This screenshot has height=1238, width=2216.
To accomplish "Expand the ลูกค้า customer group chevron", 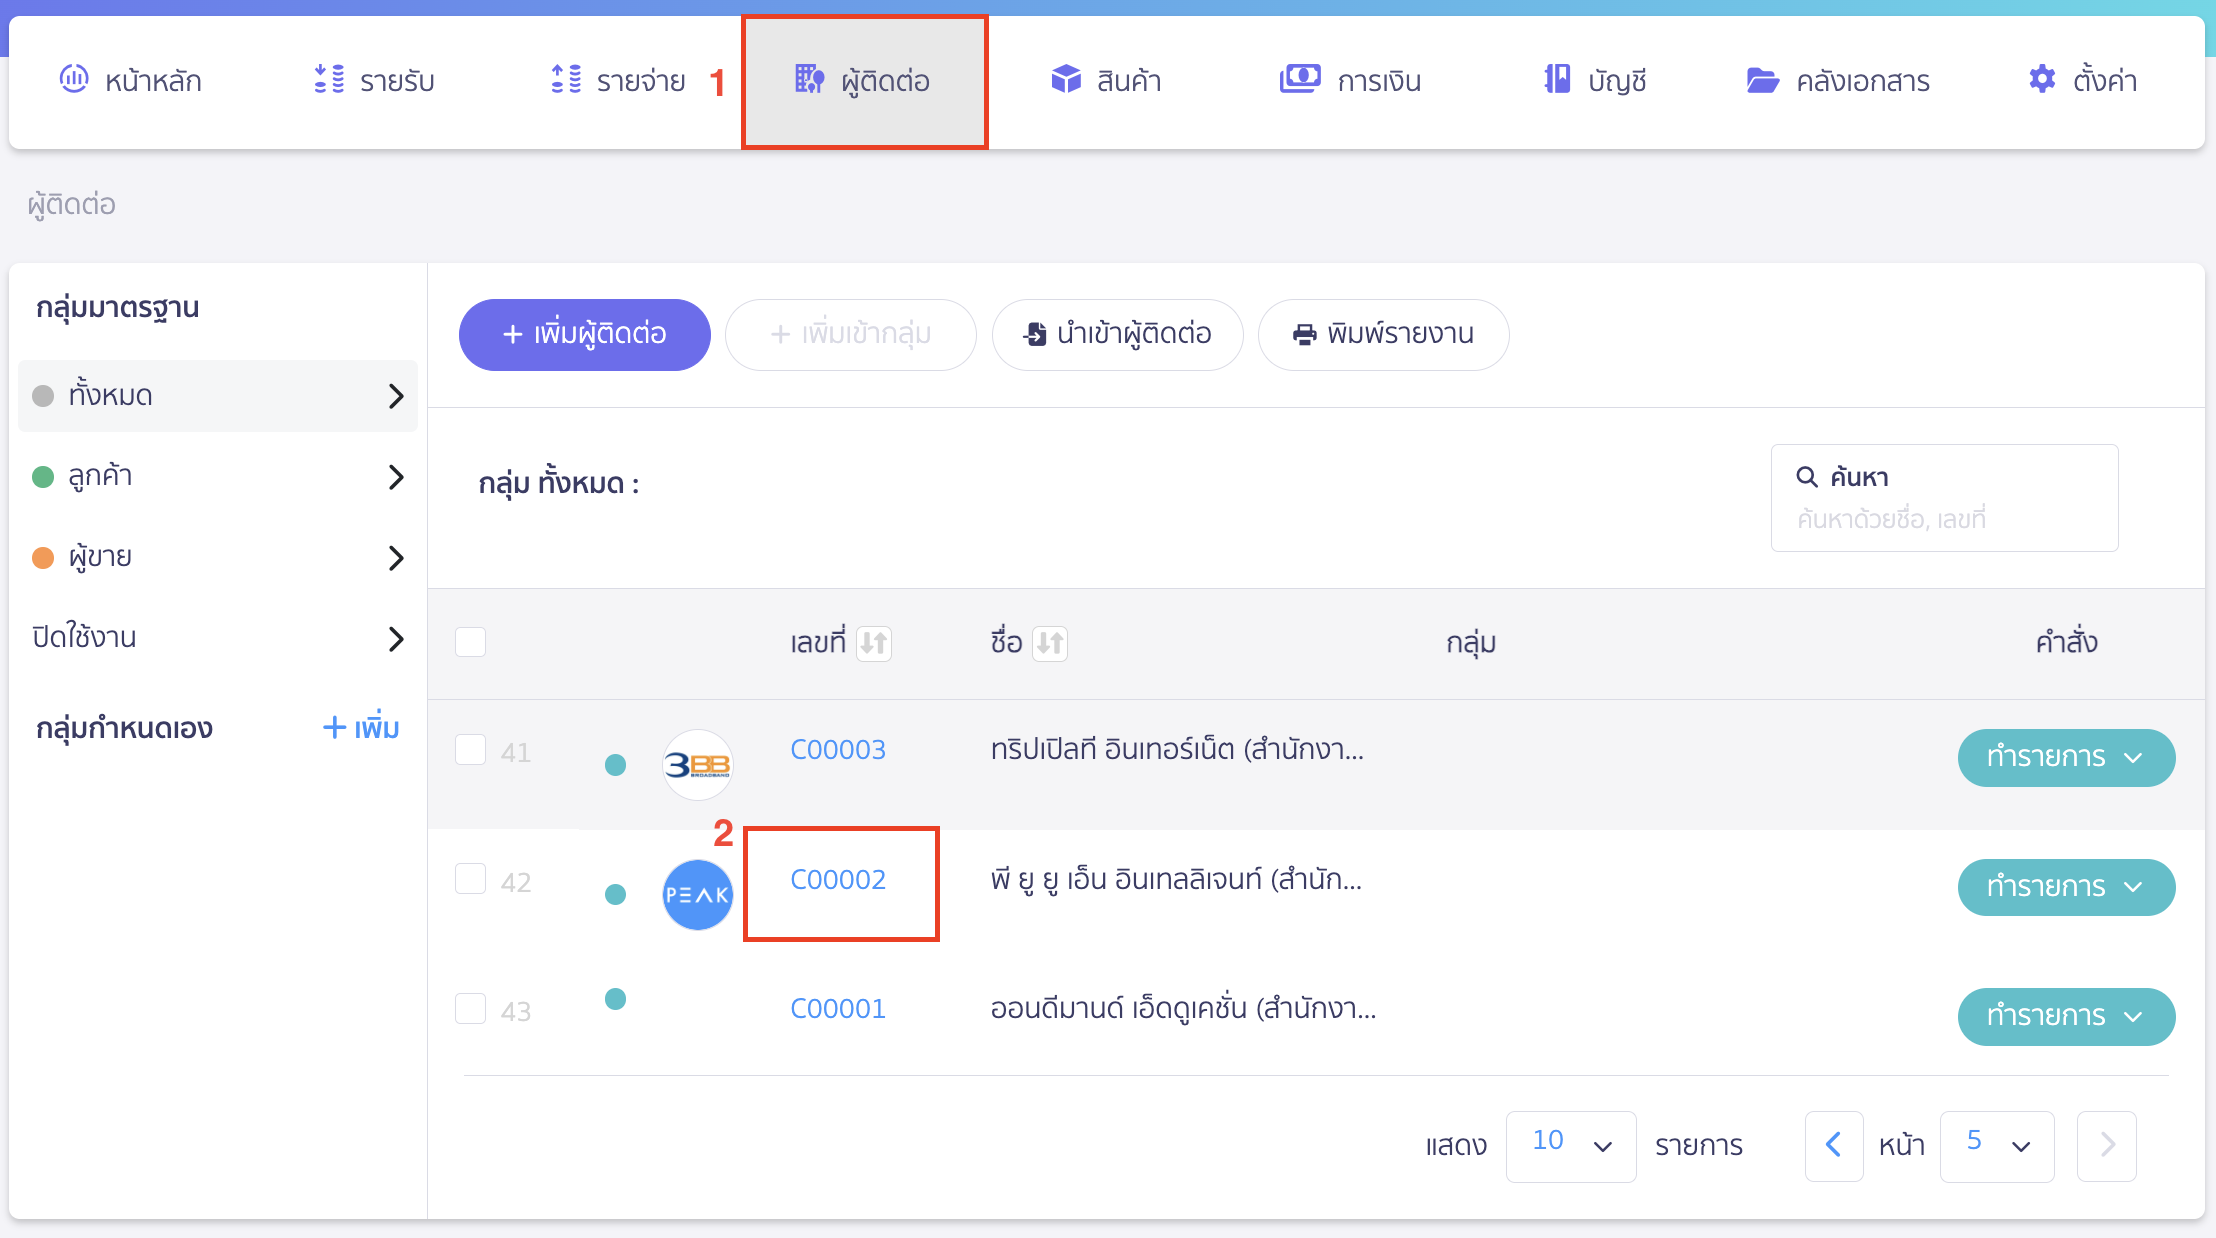I will pos(396,476).
